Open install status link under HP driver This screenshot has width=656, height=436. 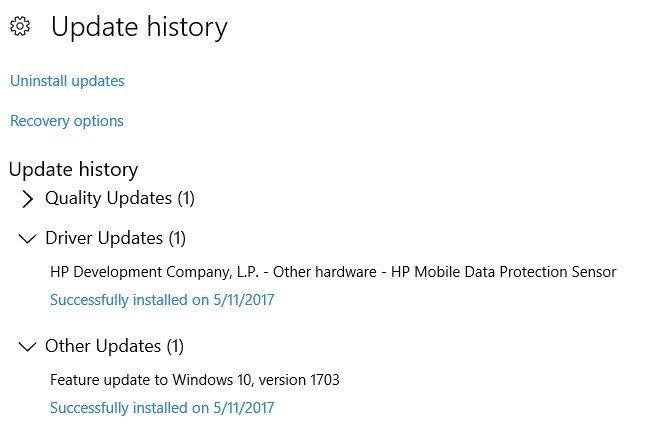[x=162, y=299]
